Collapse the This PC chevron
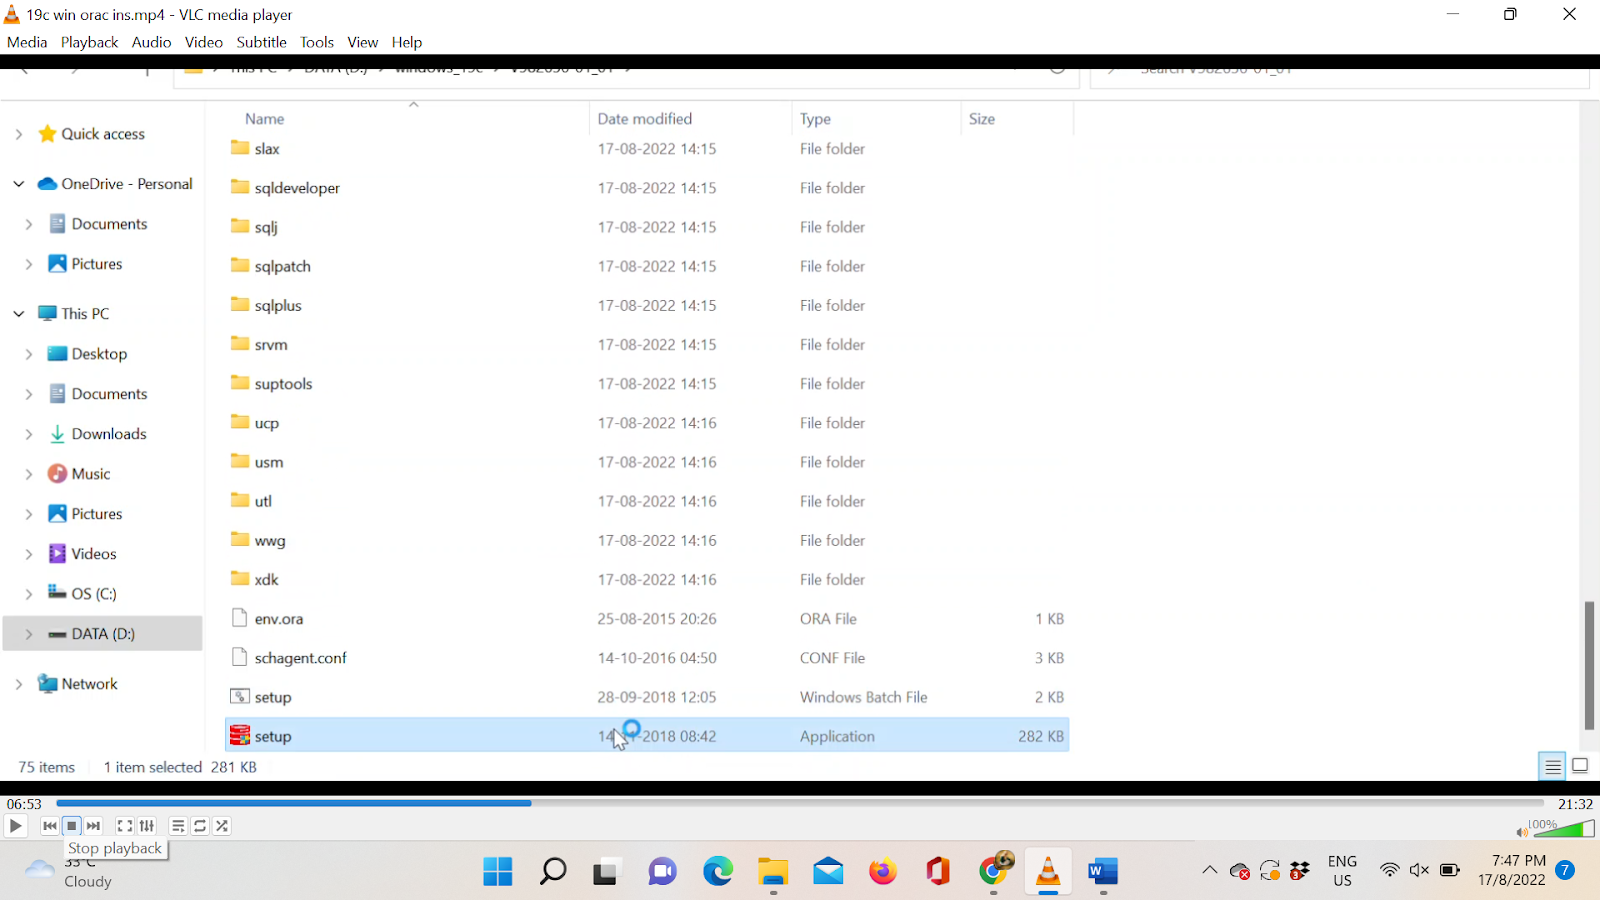Image resolution: width=1600 pixels, height=900 pixels. click(x=19, y=314)
